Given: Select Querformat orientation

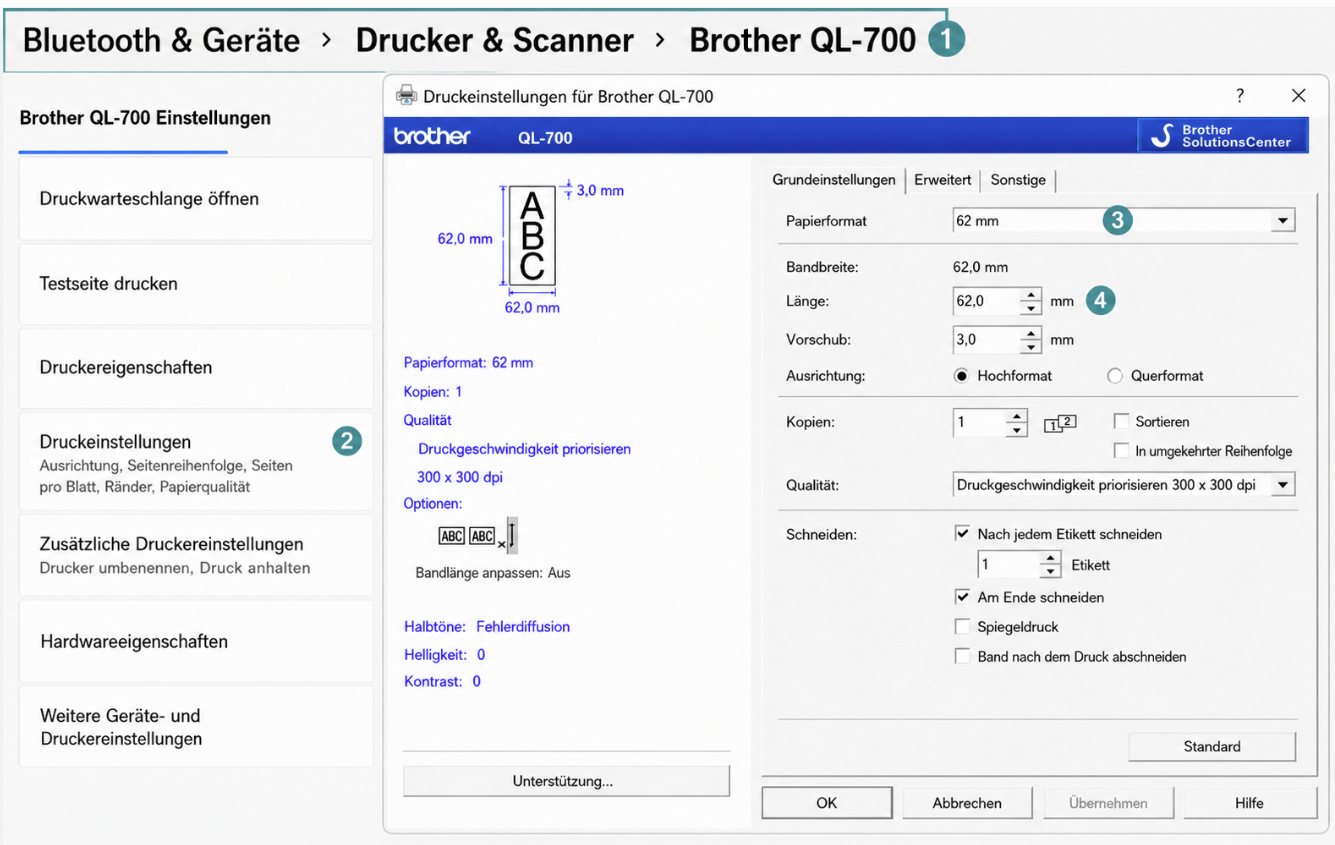Looking at the screenshot, I should pyautogui.click(x=1115, y=376).
